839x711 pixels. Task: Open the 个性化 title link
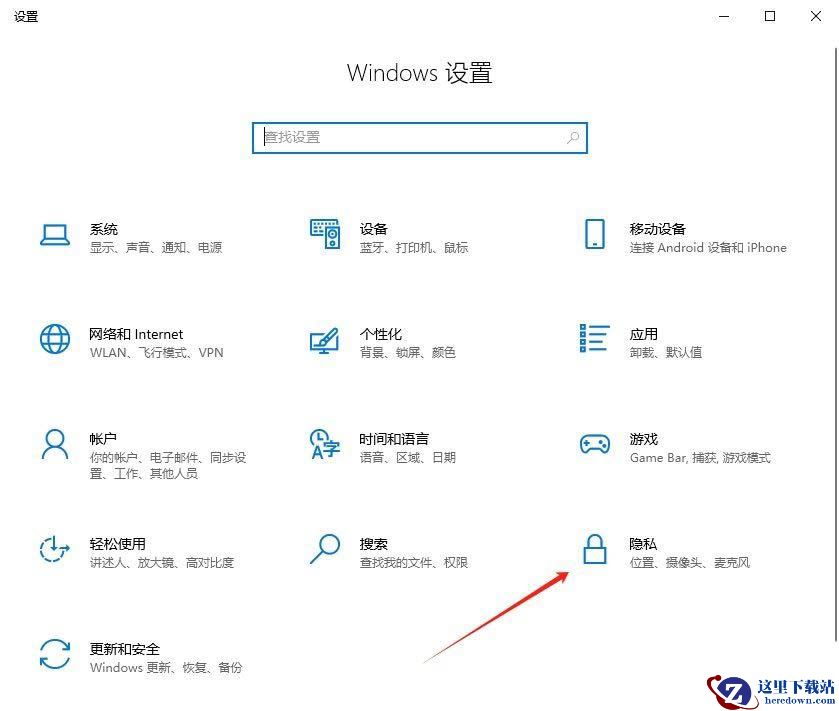coord(380,334)
